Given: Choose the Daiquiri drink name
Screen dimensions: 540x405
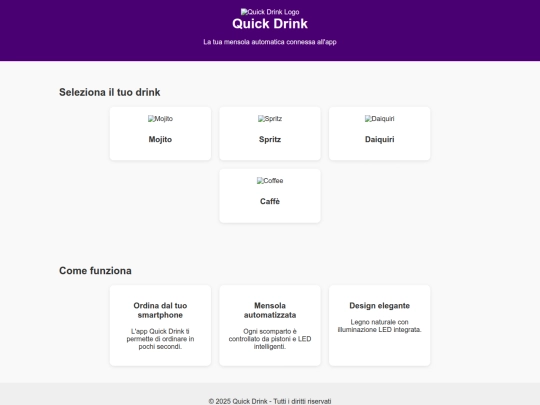Looking at the screenshot, I should (379, 139).
